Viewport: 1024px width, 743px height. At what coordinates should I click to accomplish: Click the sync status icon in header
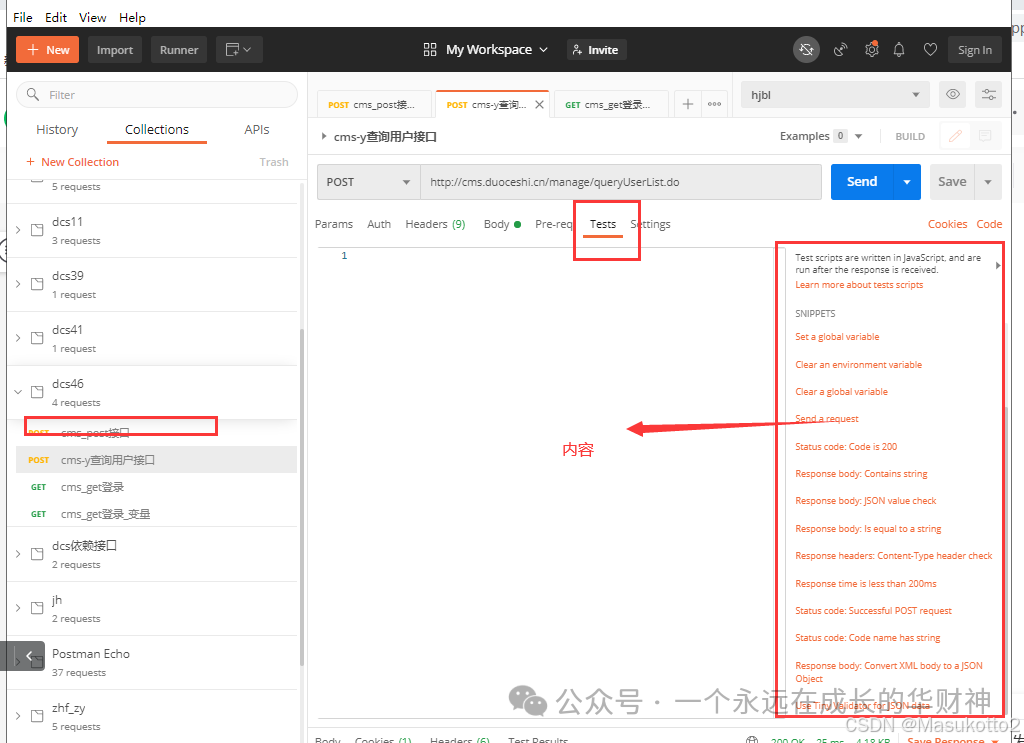pos(807,50)
